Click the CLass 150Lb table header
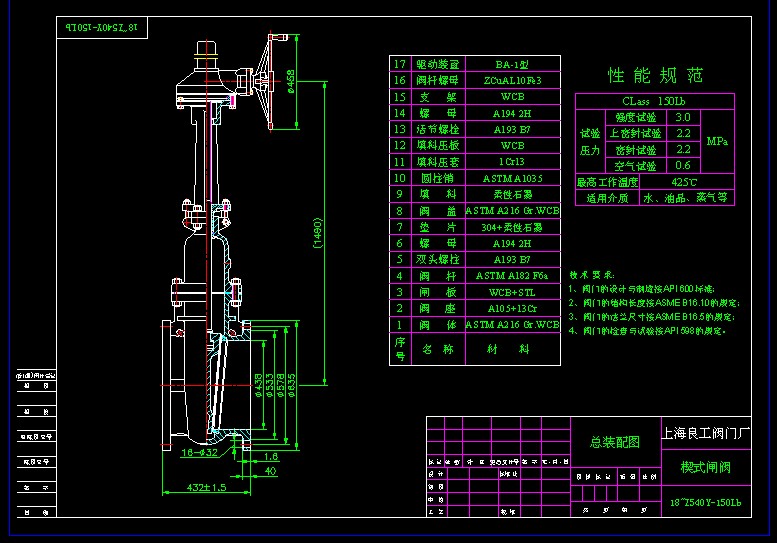777x543 pixels. pos(655,101)
